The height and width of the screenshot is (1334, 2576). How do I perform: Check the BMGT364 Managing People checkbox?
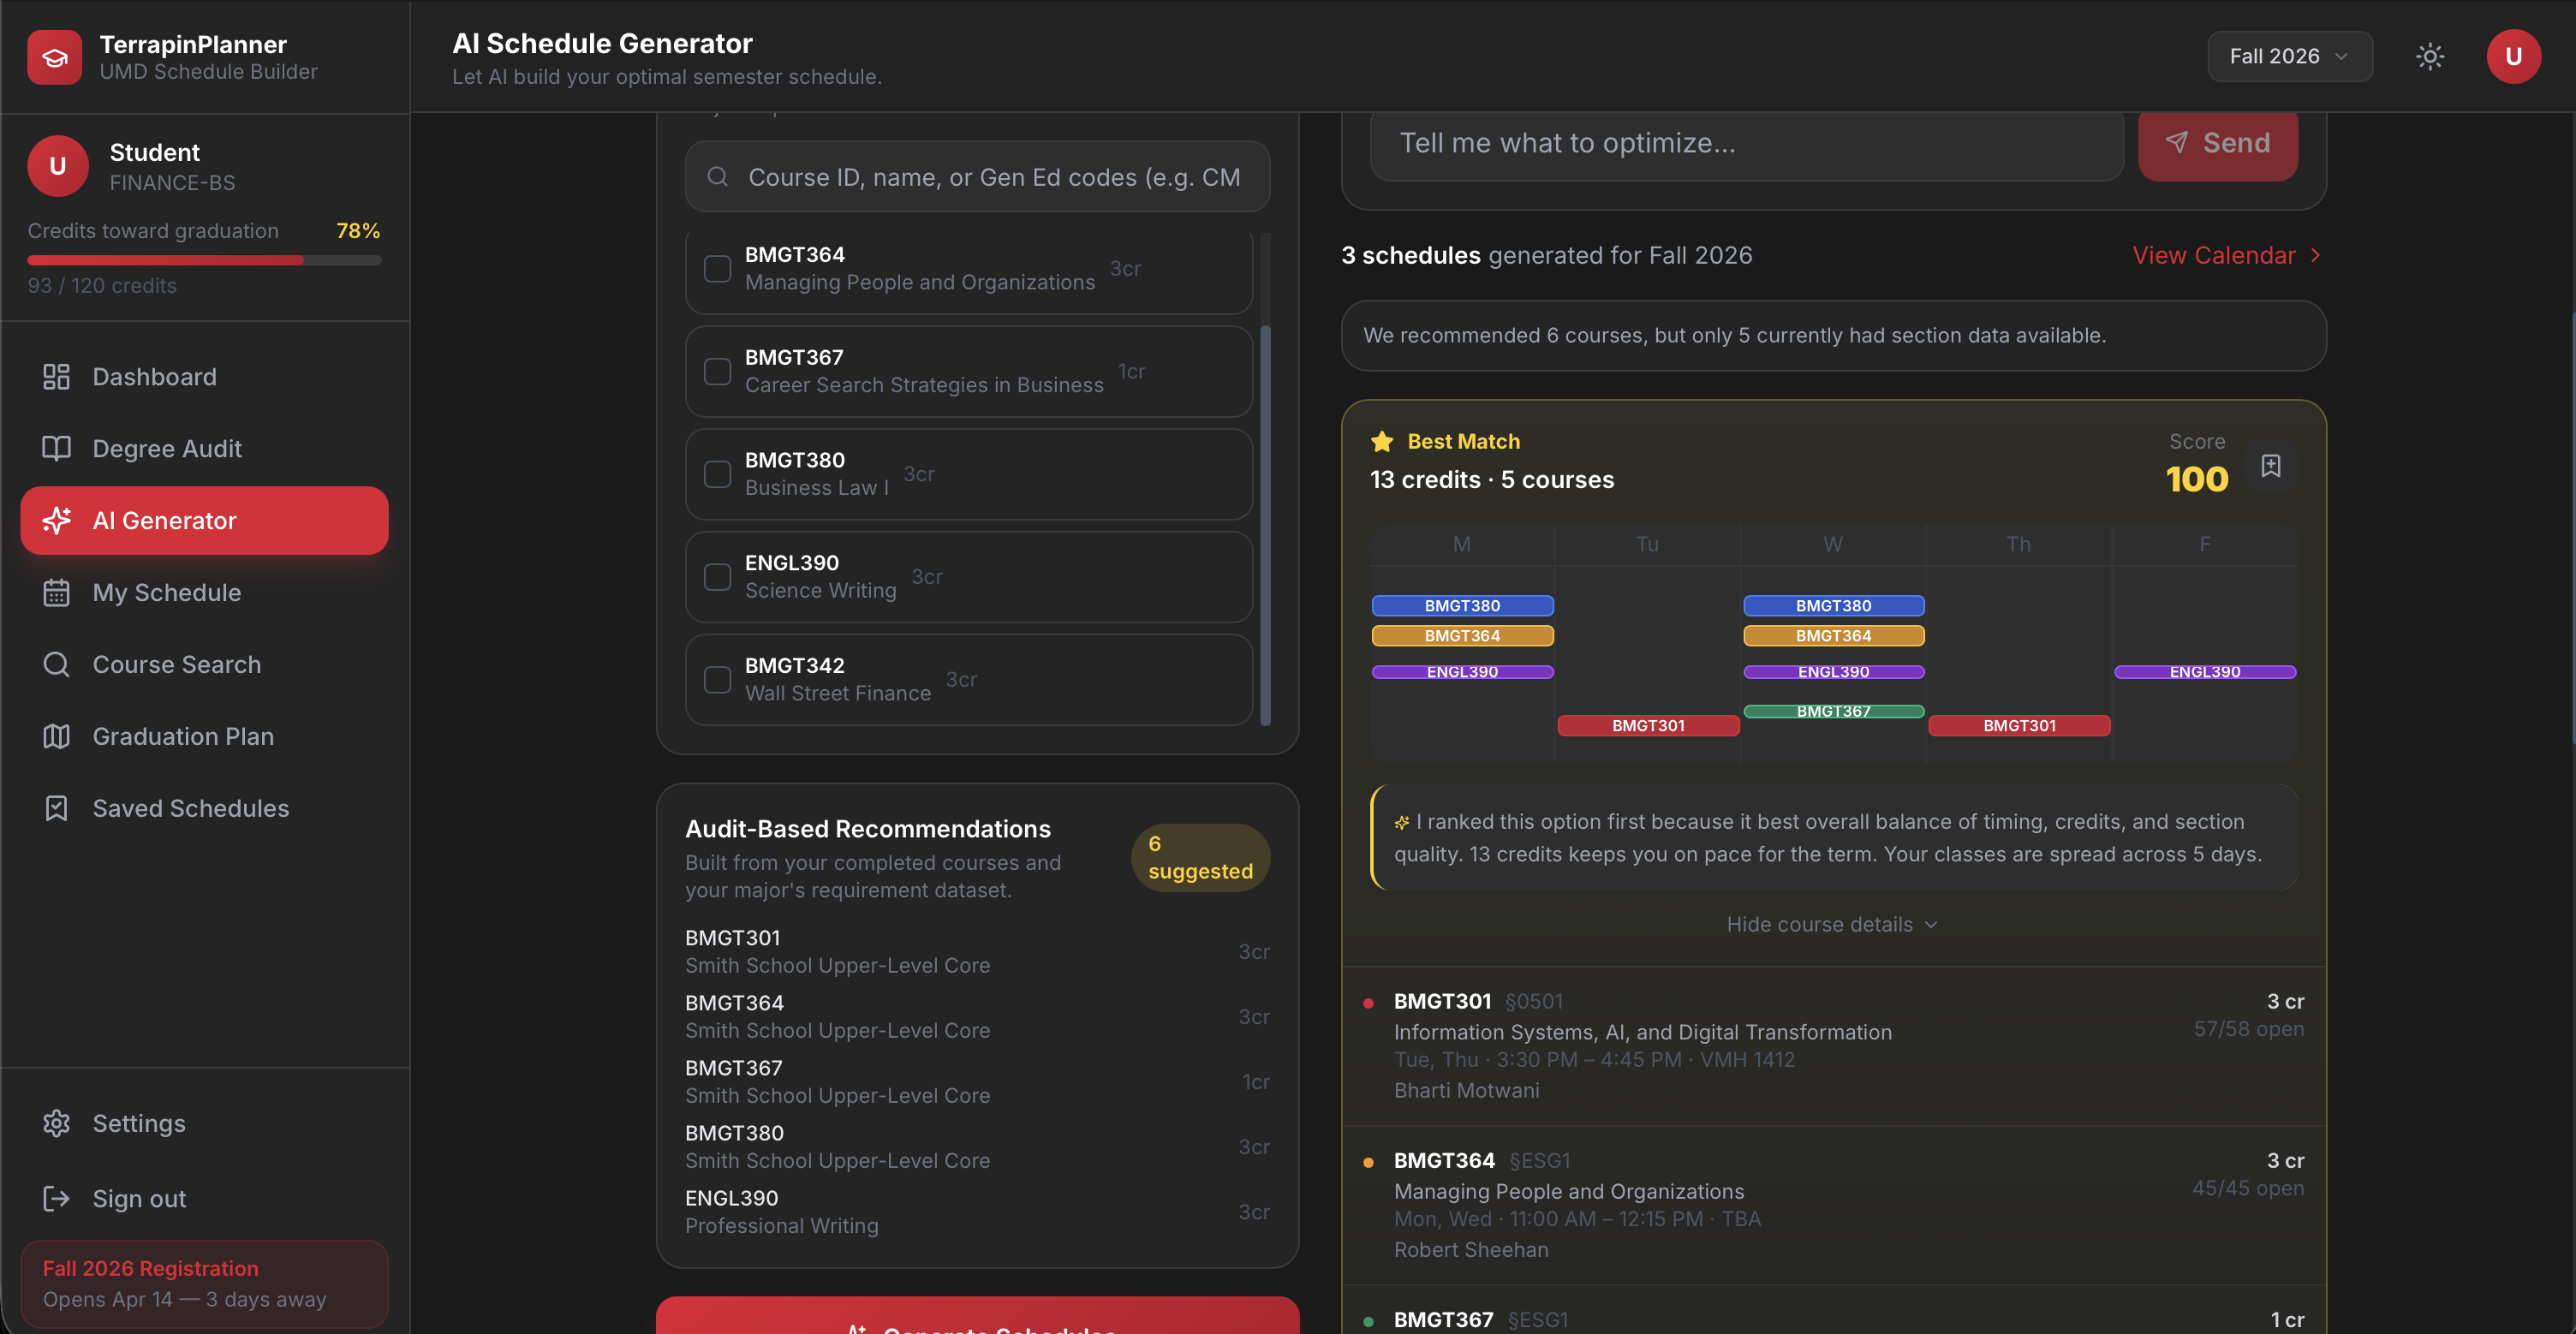coord(717,268)
